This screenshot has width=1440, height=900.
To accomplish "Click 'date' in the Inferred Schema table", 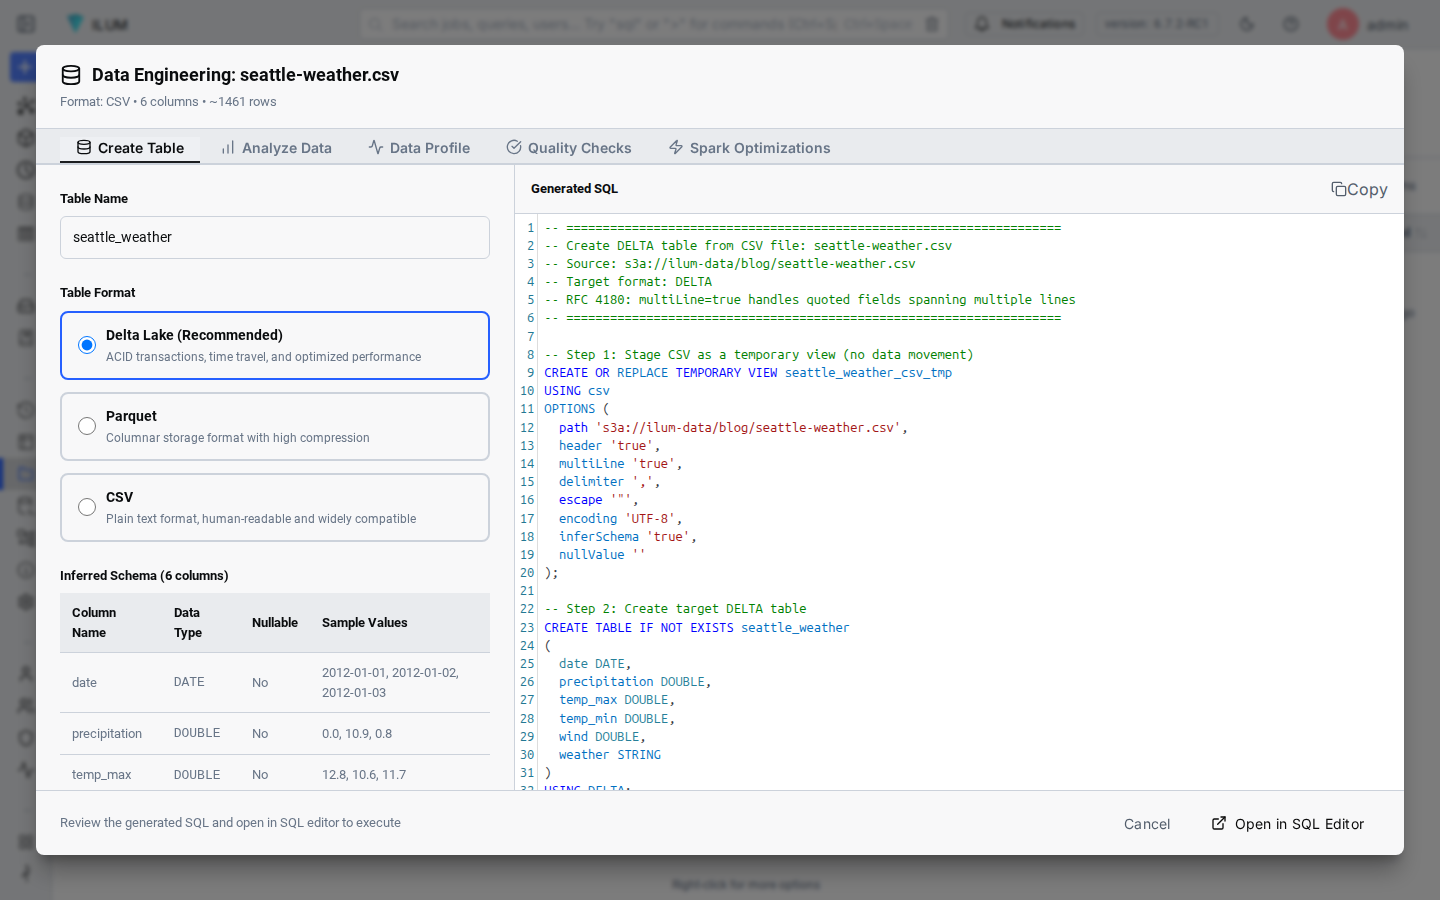I will coord(84,683).
